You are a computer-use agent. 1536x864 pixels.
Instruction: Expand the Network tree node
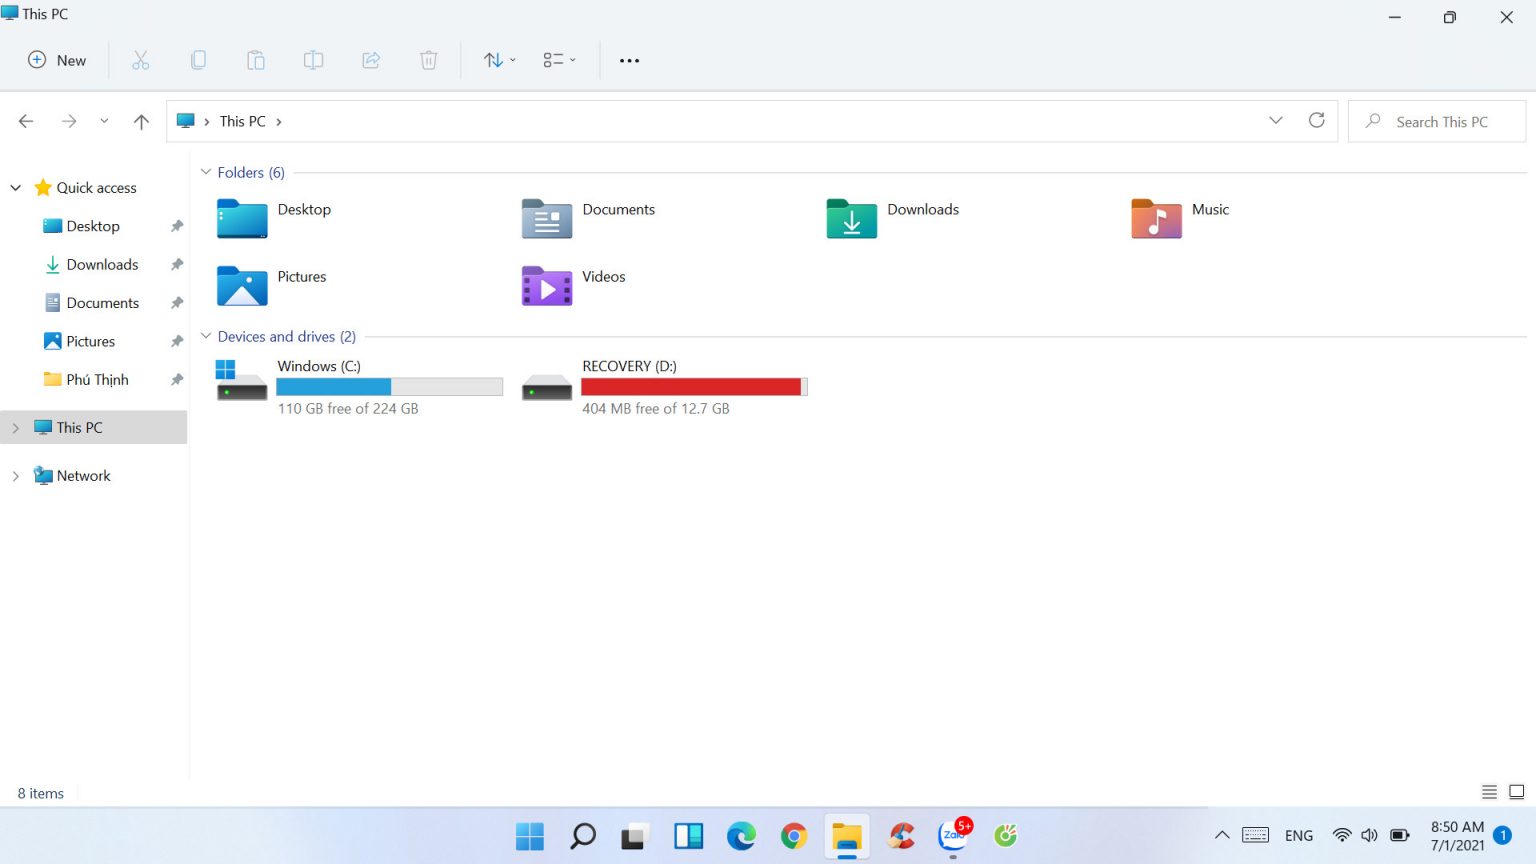pos(15,476)
